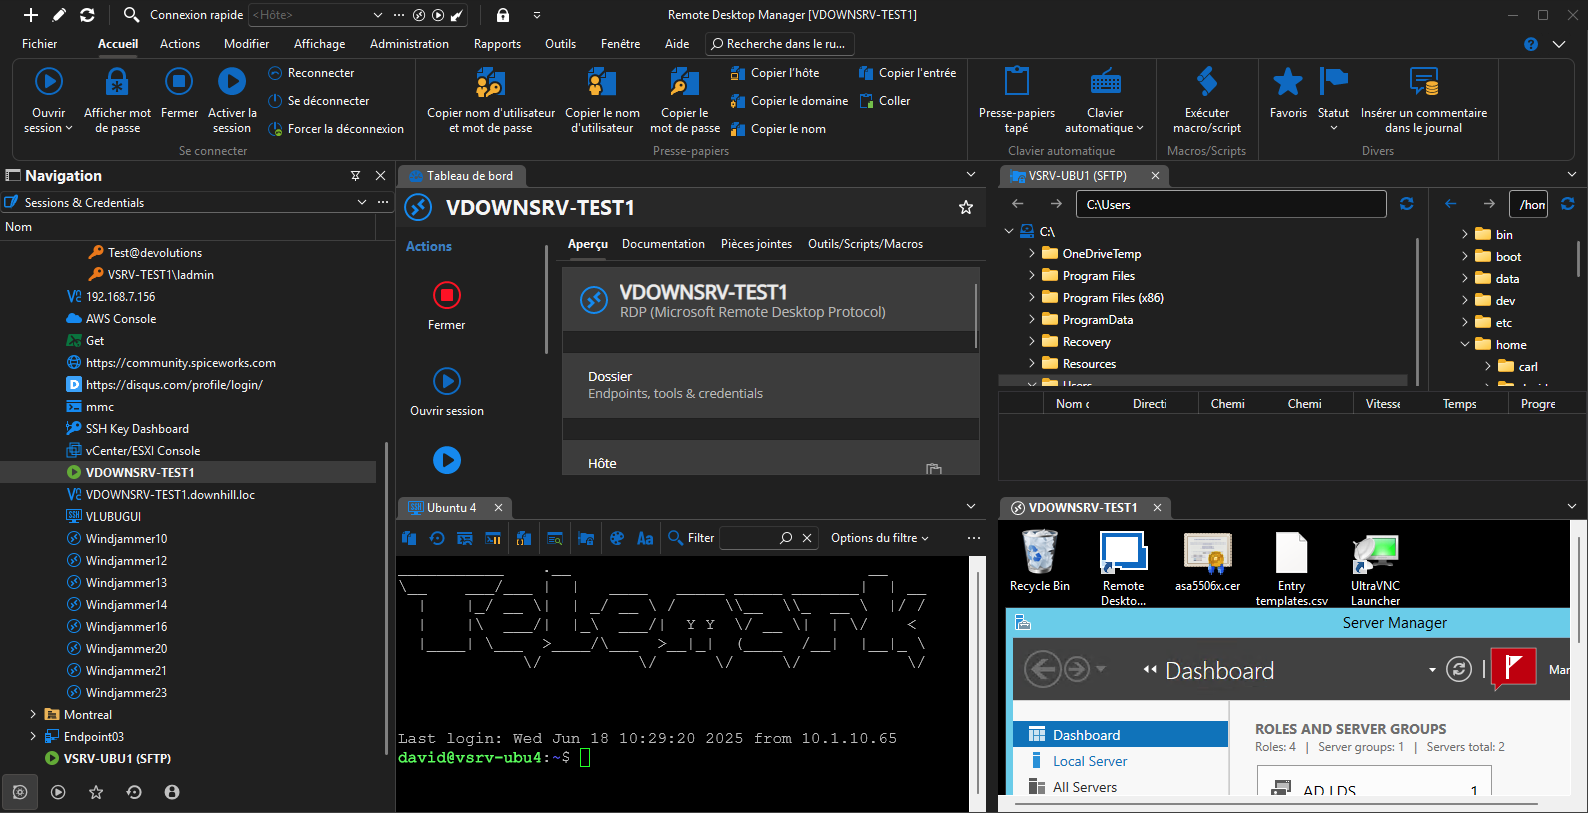Image resolution: width=1588 pixels, height=813 pixels.
Task: Expand the Montreal folder
Action: tap(33, 714)
